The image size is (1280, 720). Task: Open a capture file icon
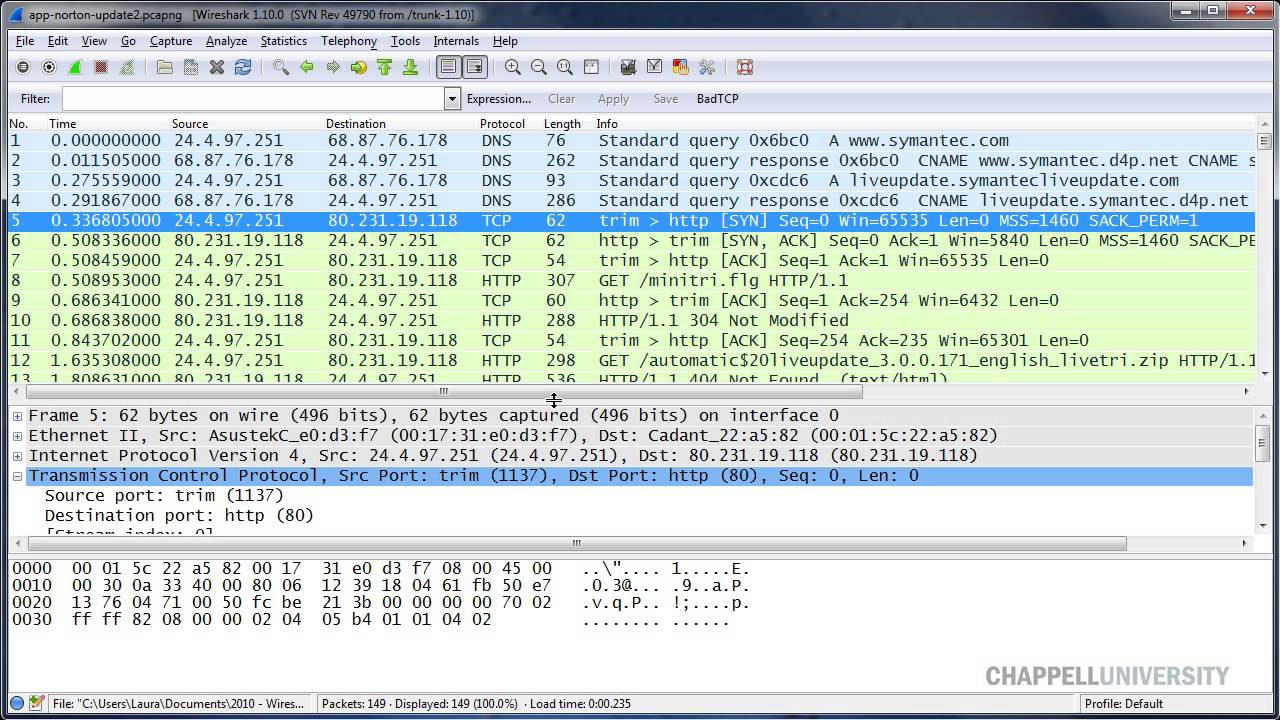tap(165, 67)
